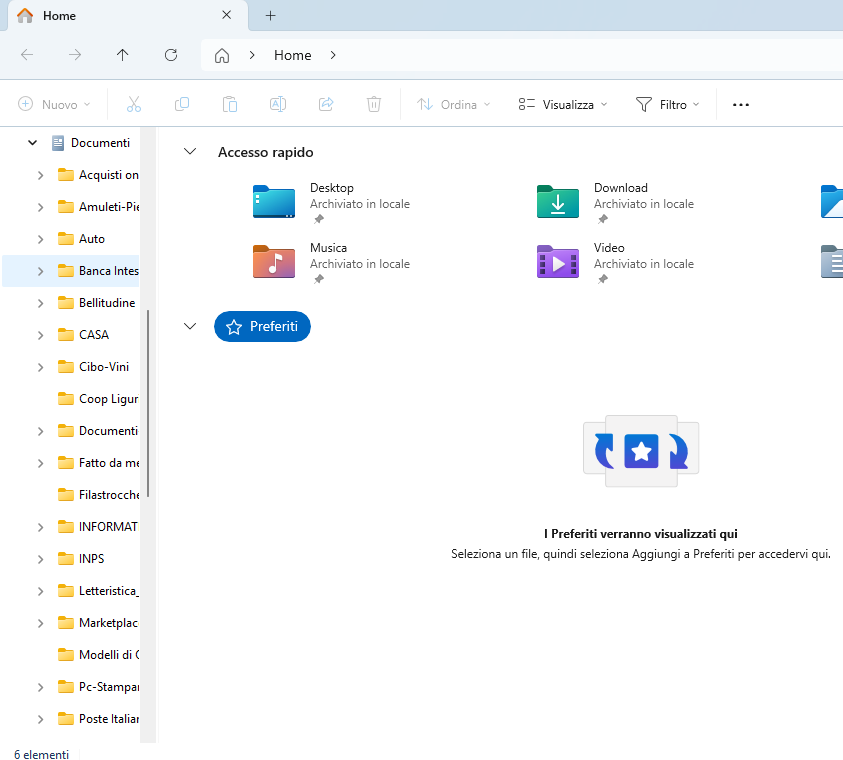Open the Visualizza view dropdown
Viewport: 843px width, 760px height.
coord(562,104)
